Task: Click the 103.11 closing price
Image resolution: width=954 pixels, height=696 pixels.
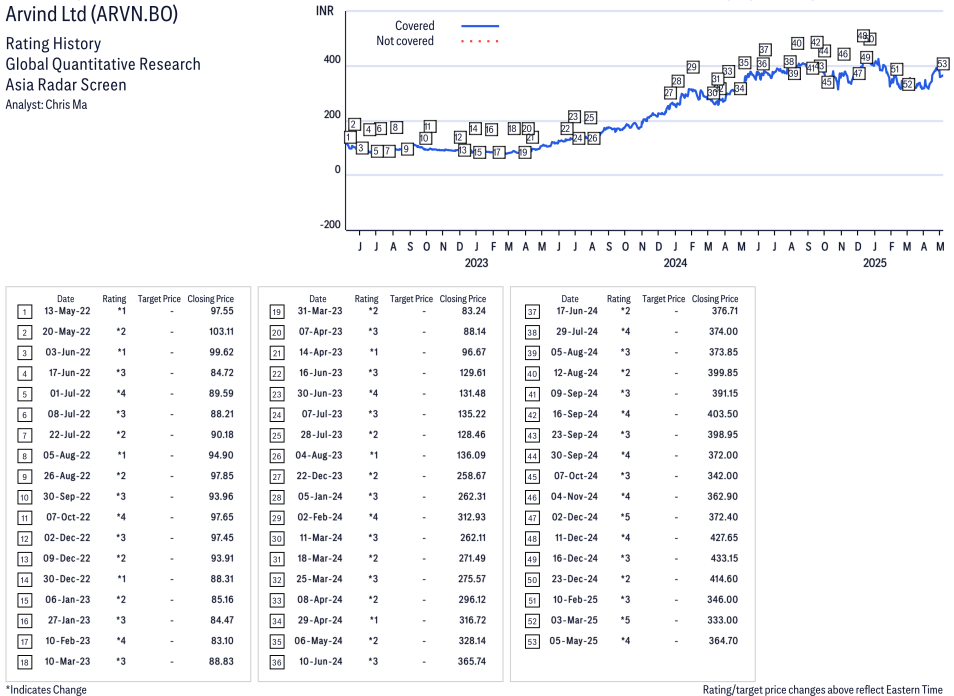Action: (x=221, y=332)
